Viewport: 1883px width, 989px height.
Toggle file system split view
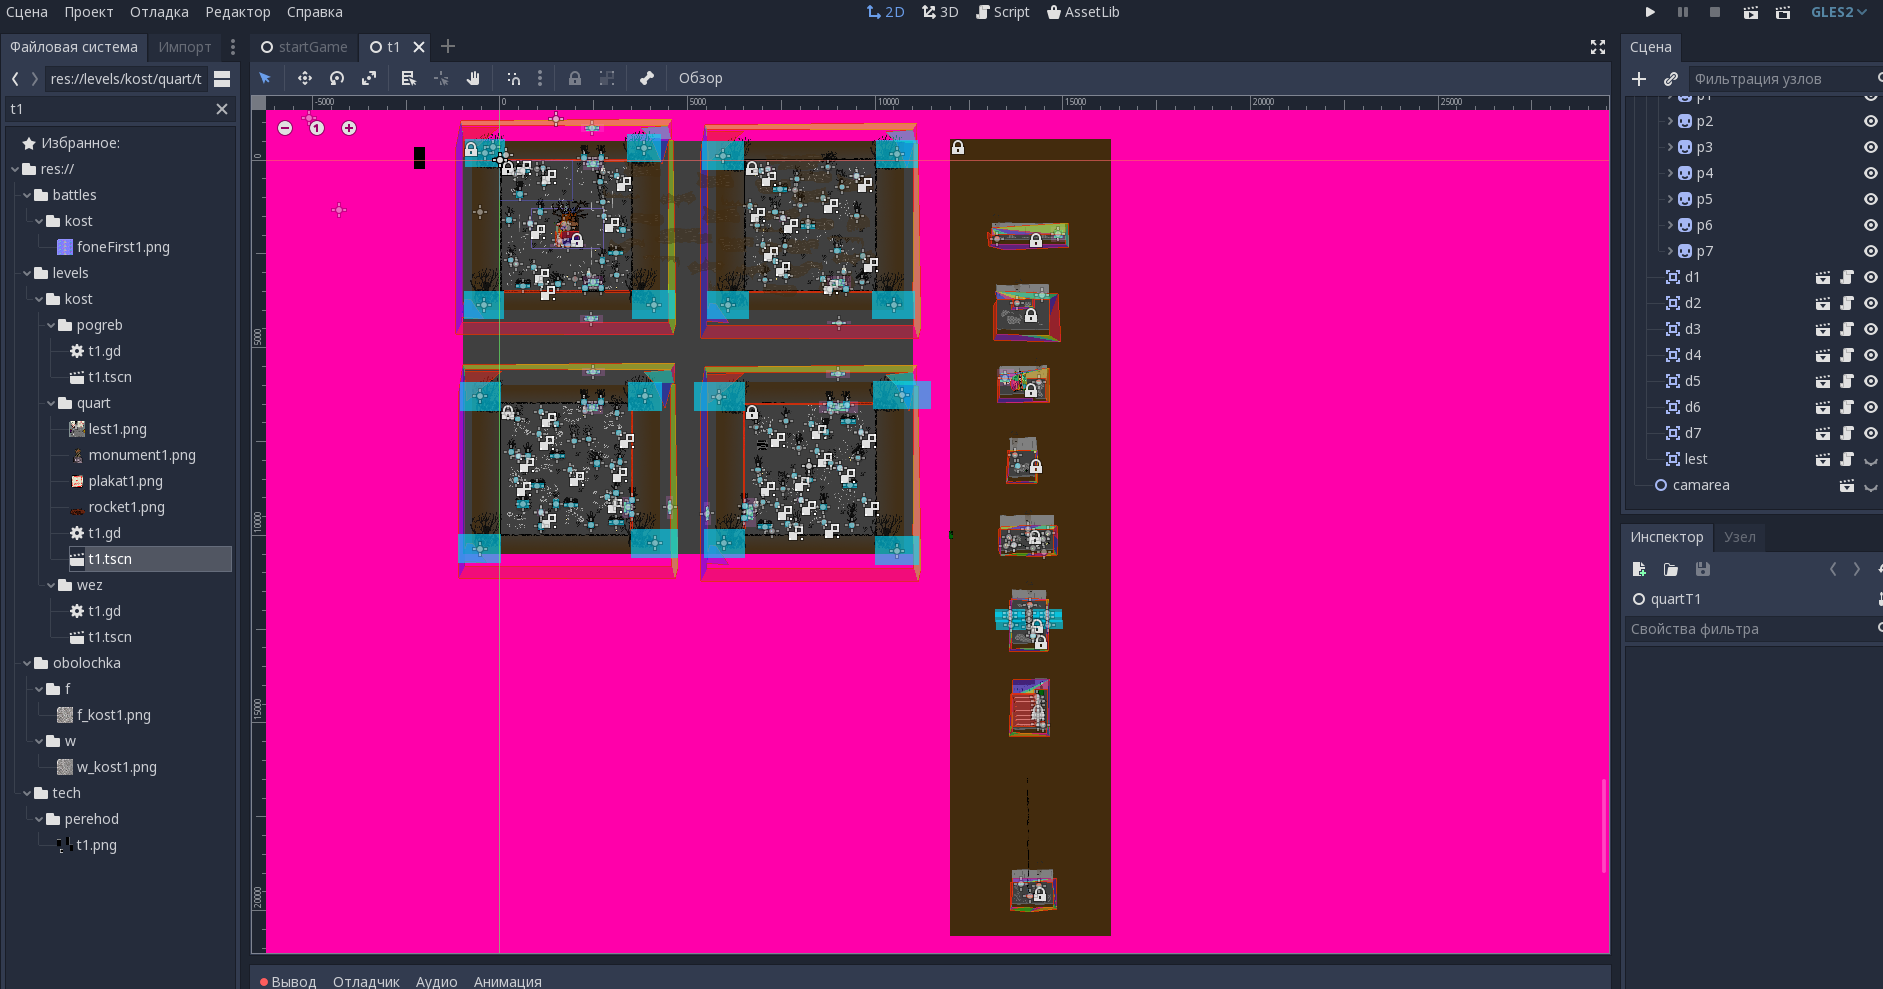tap(222, 79)
